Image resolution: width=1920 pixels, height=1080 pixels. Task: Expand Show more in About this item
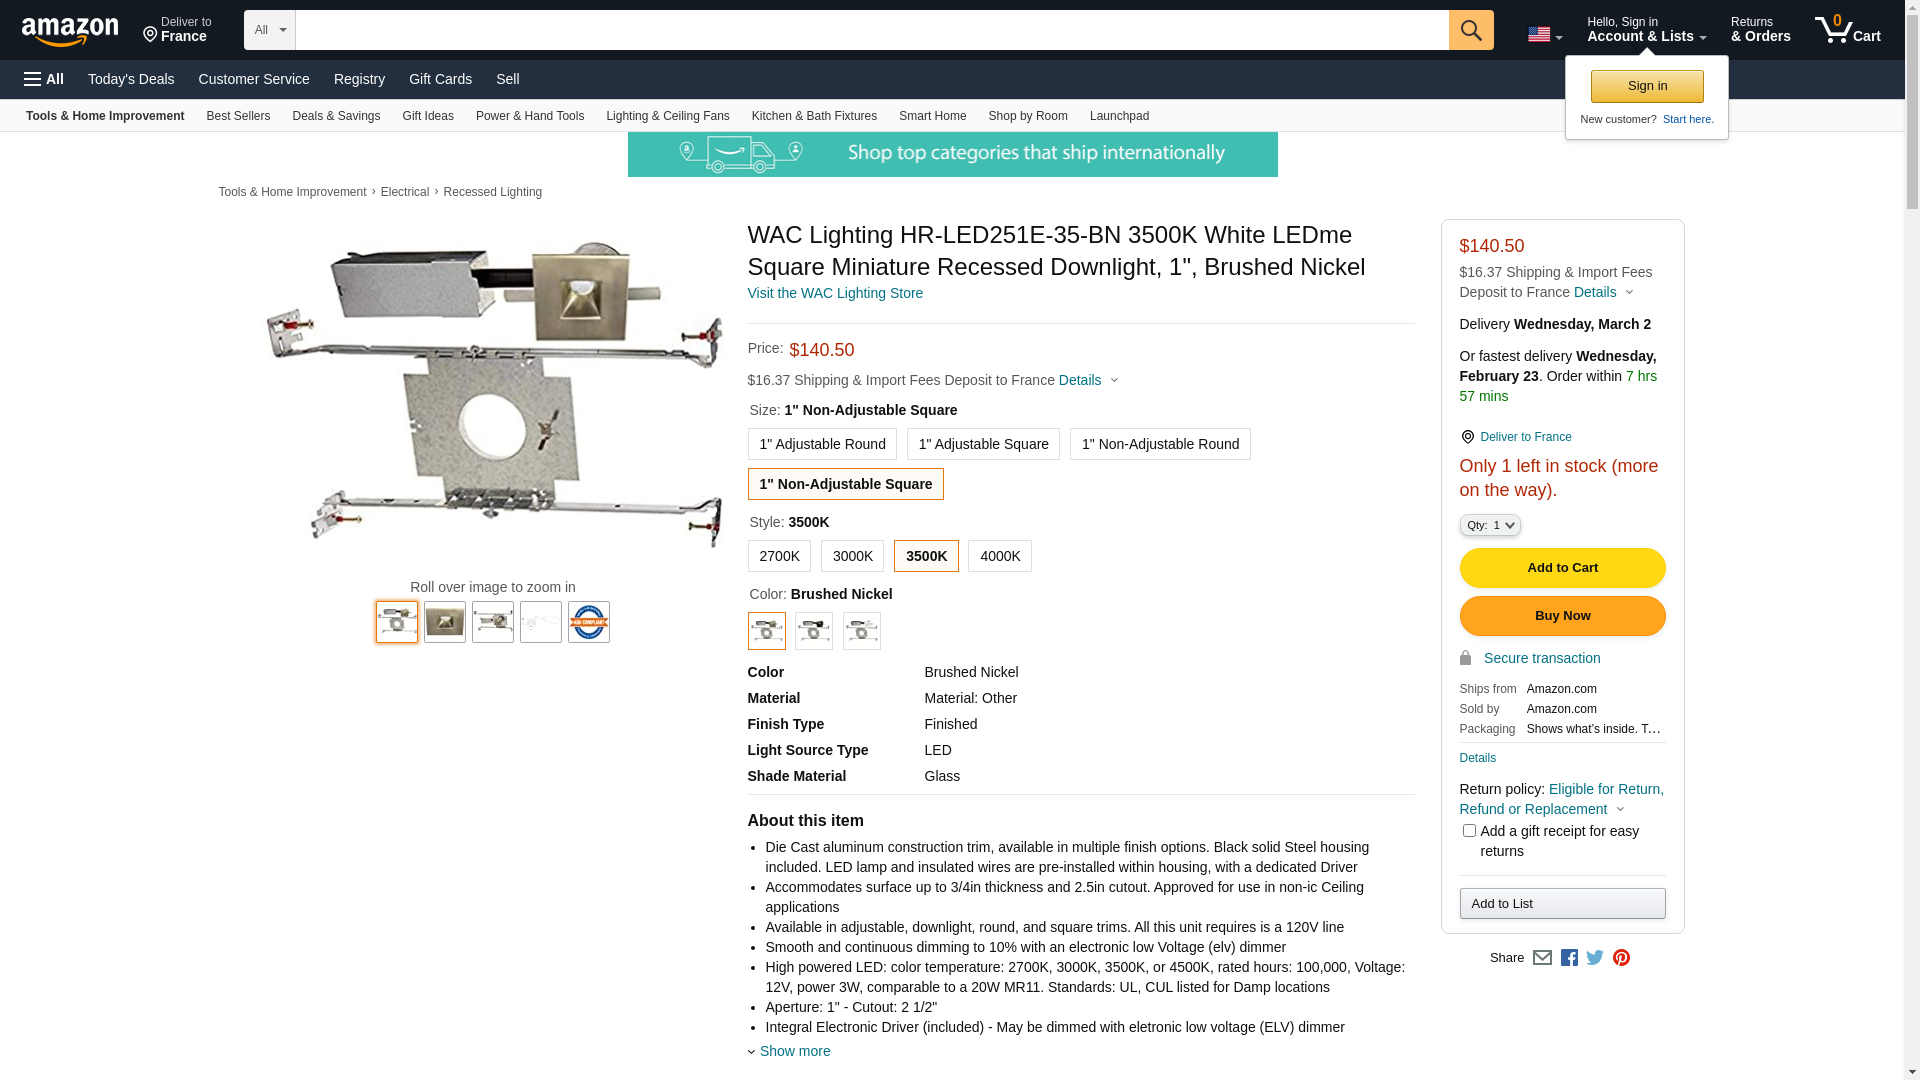point(794,1051)
